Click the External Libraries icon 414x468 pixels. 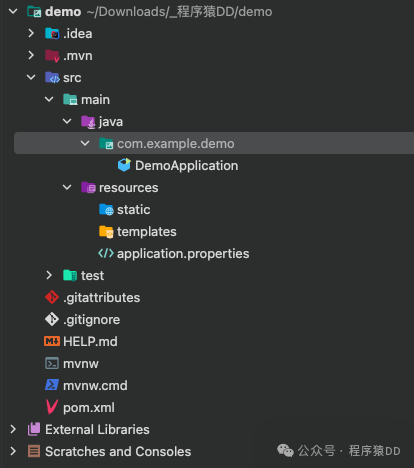[34, 429]
